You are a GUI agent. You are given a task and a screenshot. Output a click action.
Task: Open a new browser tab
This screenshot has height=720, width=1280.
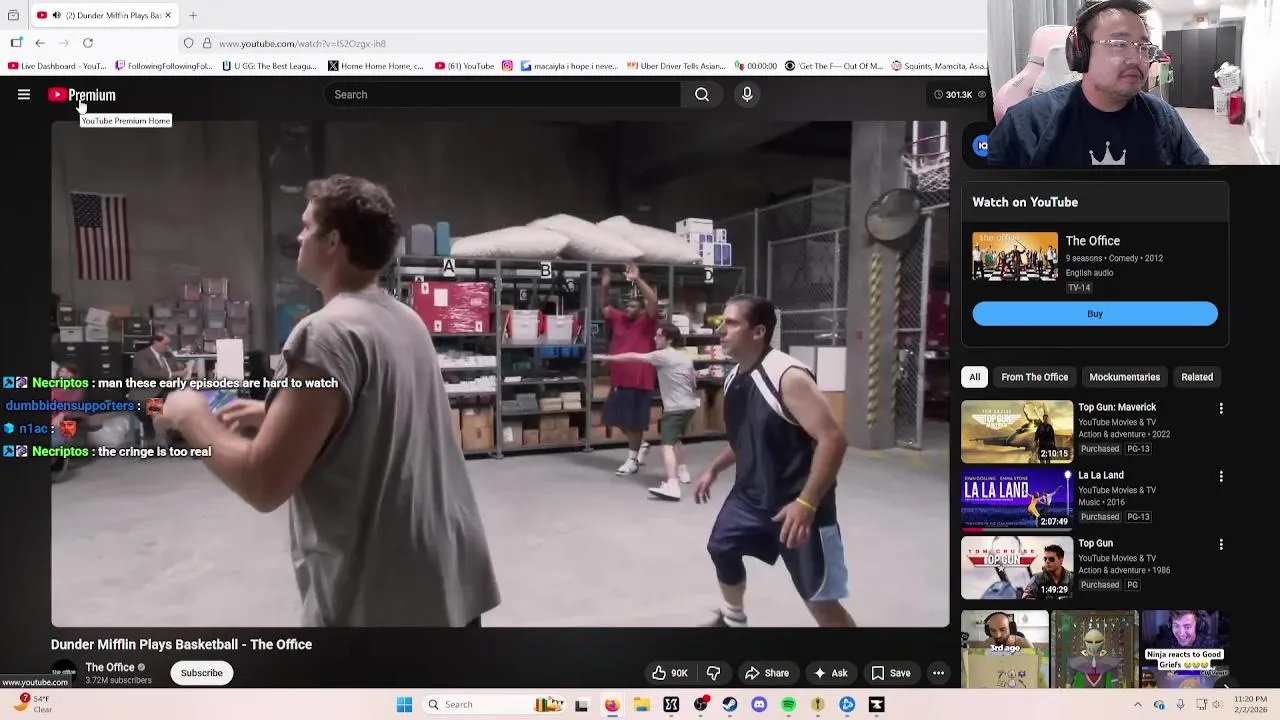coord(193,15)
